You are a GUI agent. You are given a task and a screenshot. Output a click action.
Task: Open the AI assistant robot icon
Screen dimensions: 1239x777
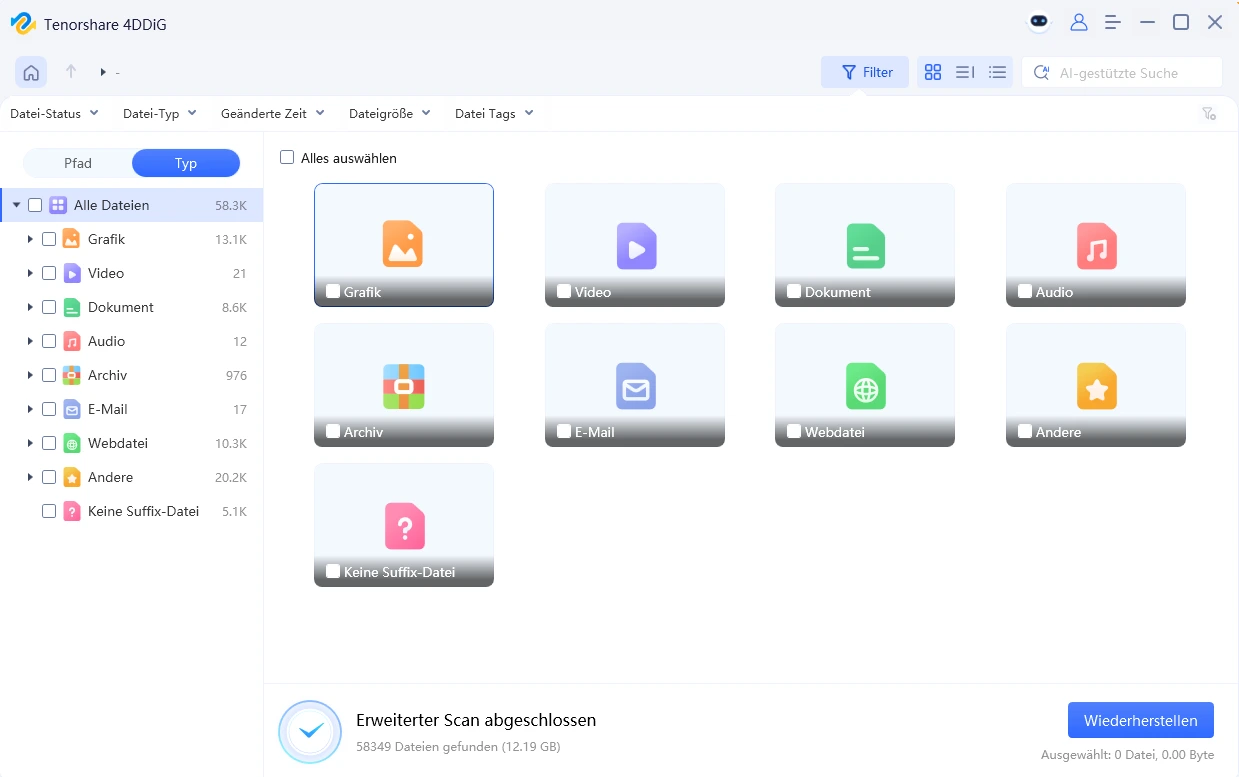tap(1040, 22)
